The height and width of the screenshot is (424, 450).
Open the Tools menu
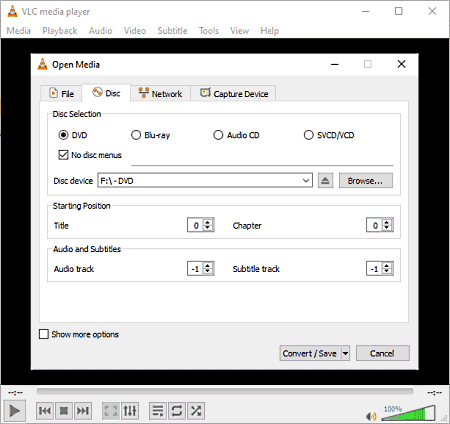click(x=209, y=31)
